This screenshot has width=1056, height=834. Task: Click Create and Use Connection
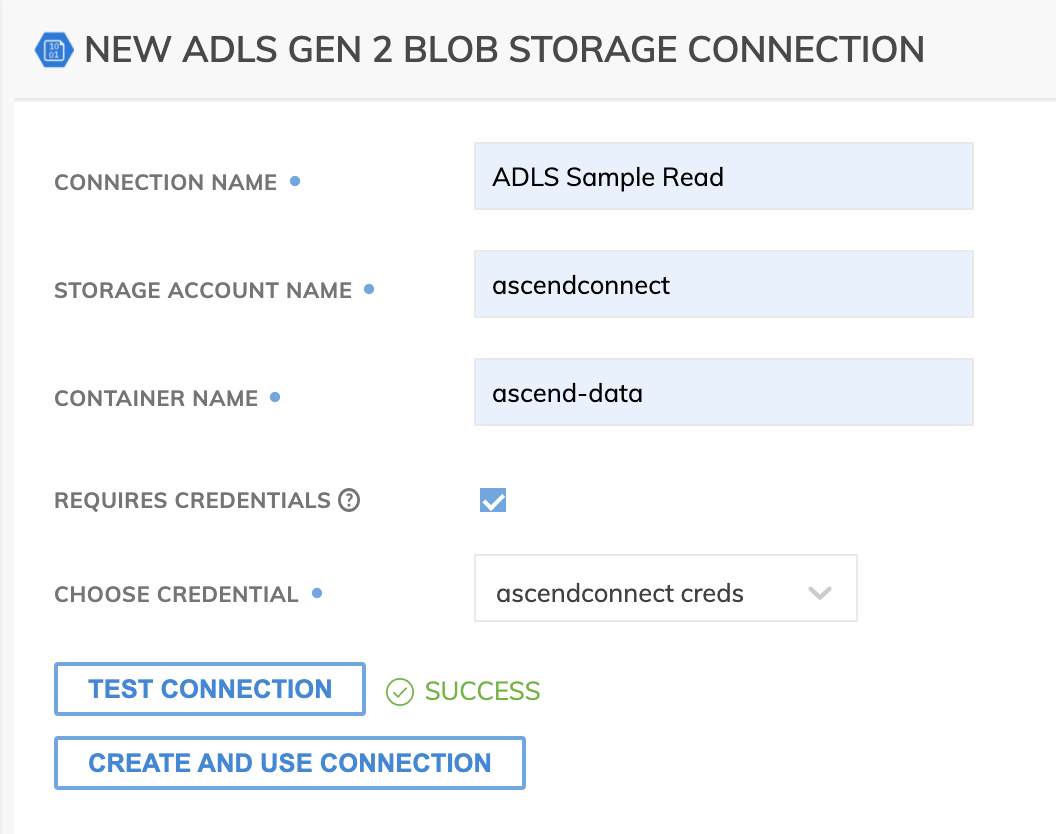point(290,763)
